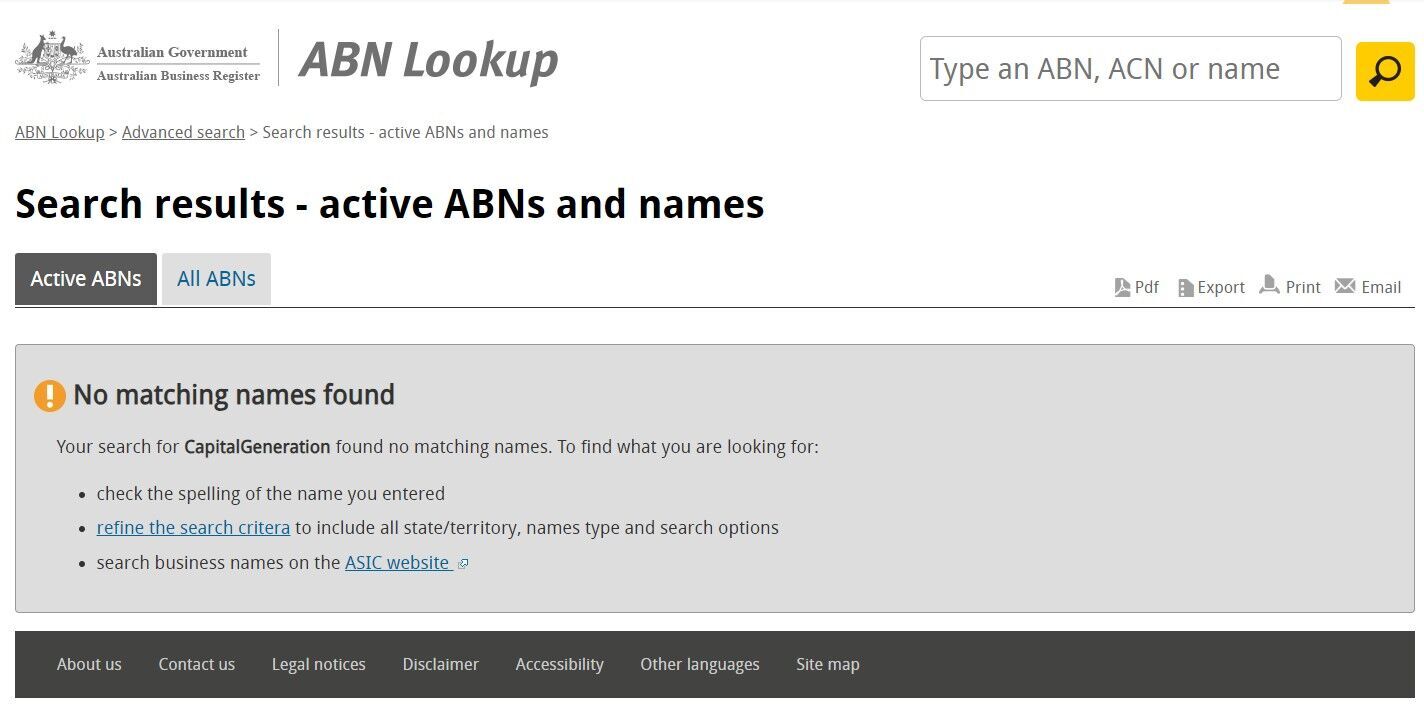This screenshot has width=1424, height=712.
Task: Click the No matching names found heading
Action: tap(234, 395)
